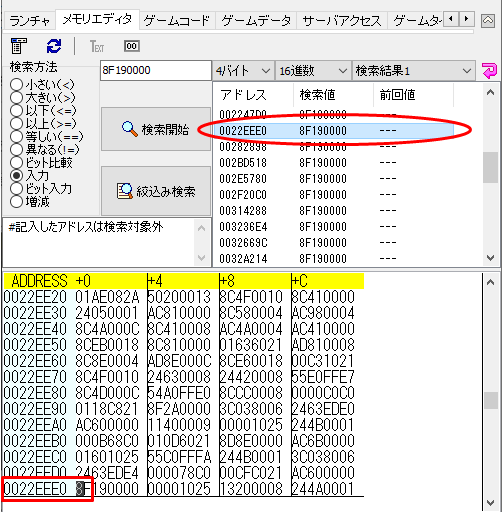Click memory value 01636021
503x512 pixels.
click(251, 345)
